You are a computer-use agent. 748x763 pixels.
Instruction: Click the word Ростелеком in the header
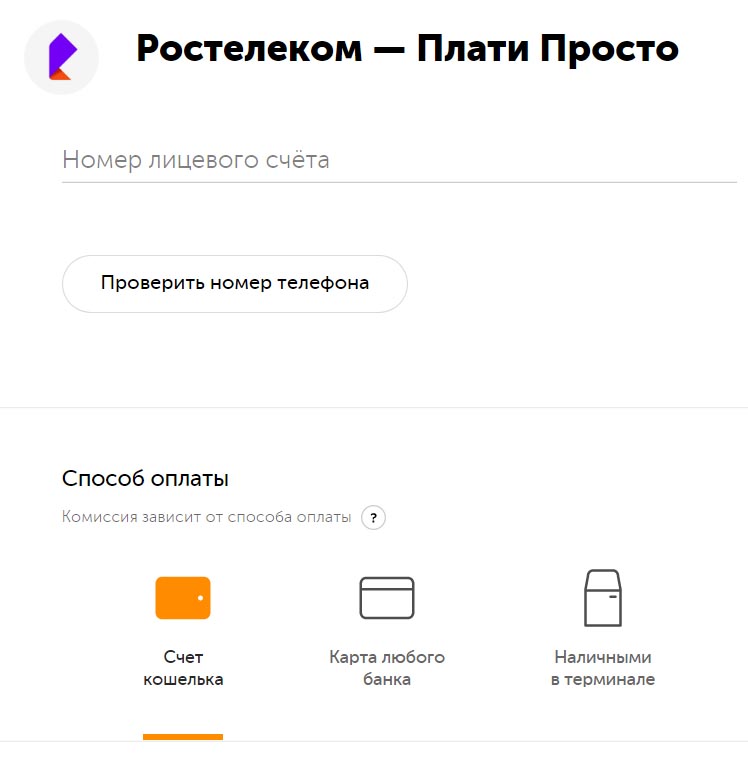point(249,49)
